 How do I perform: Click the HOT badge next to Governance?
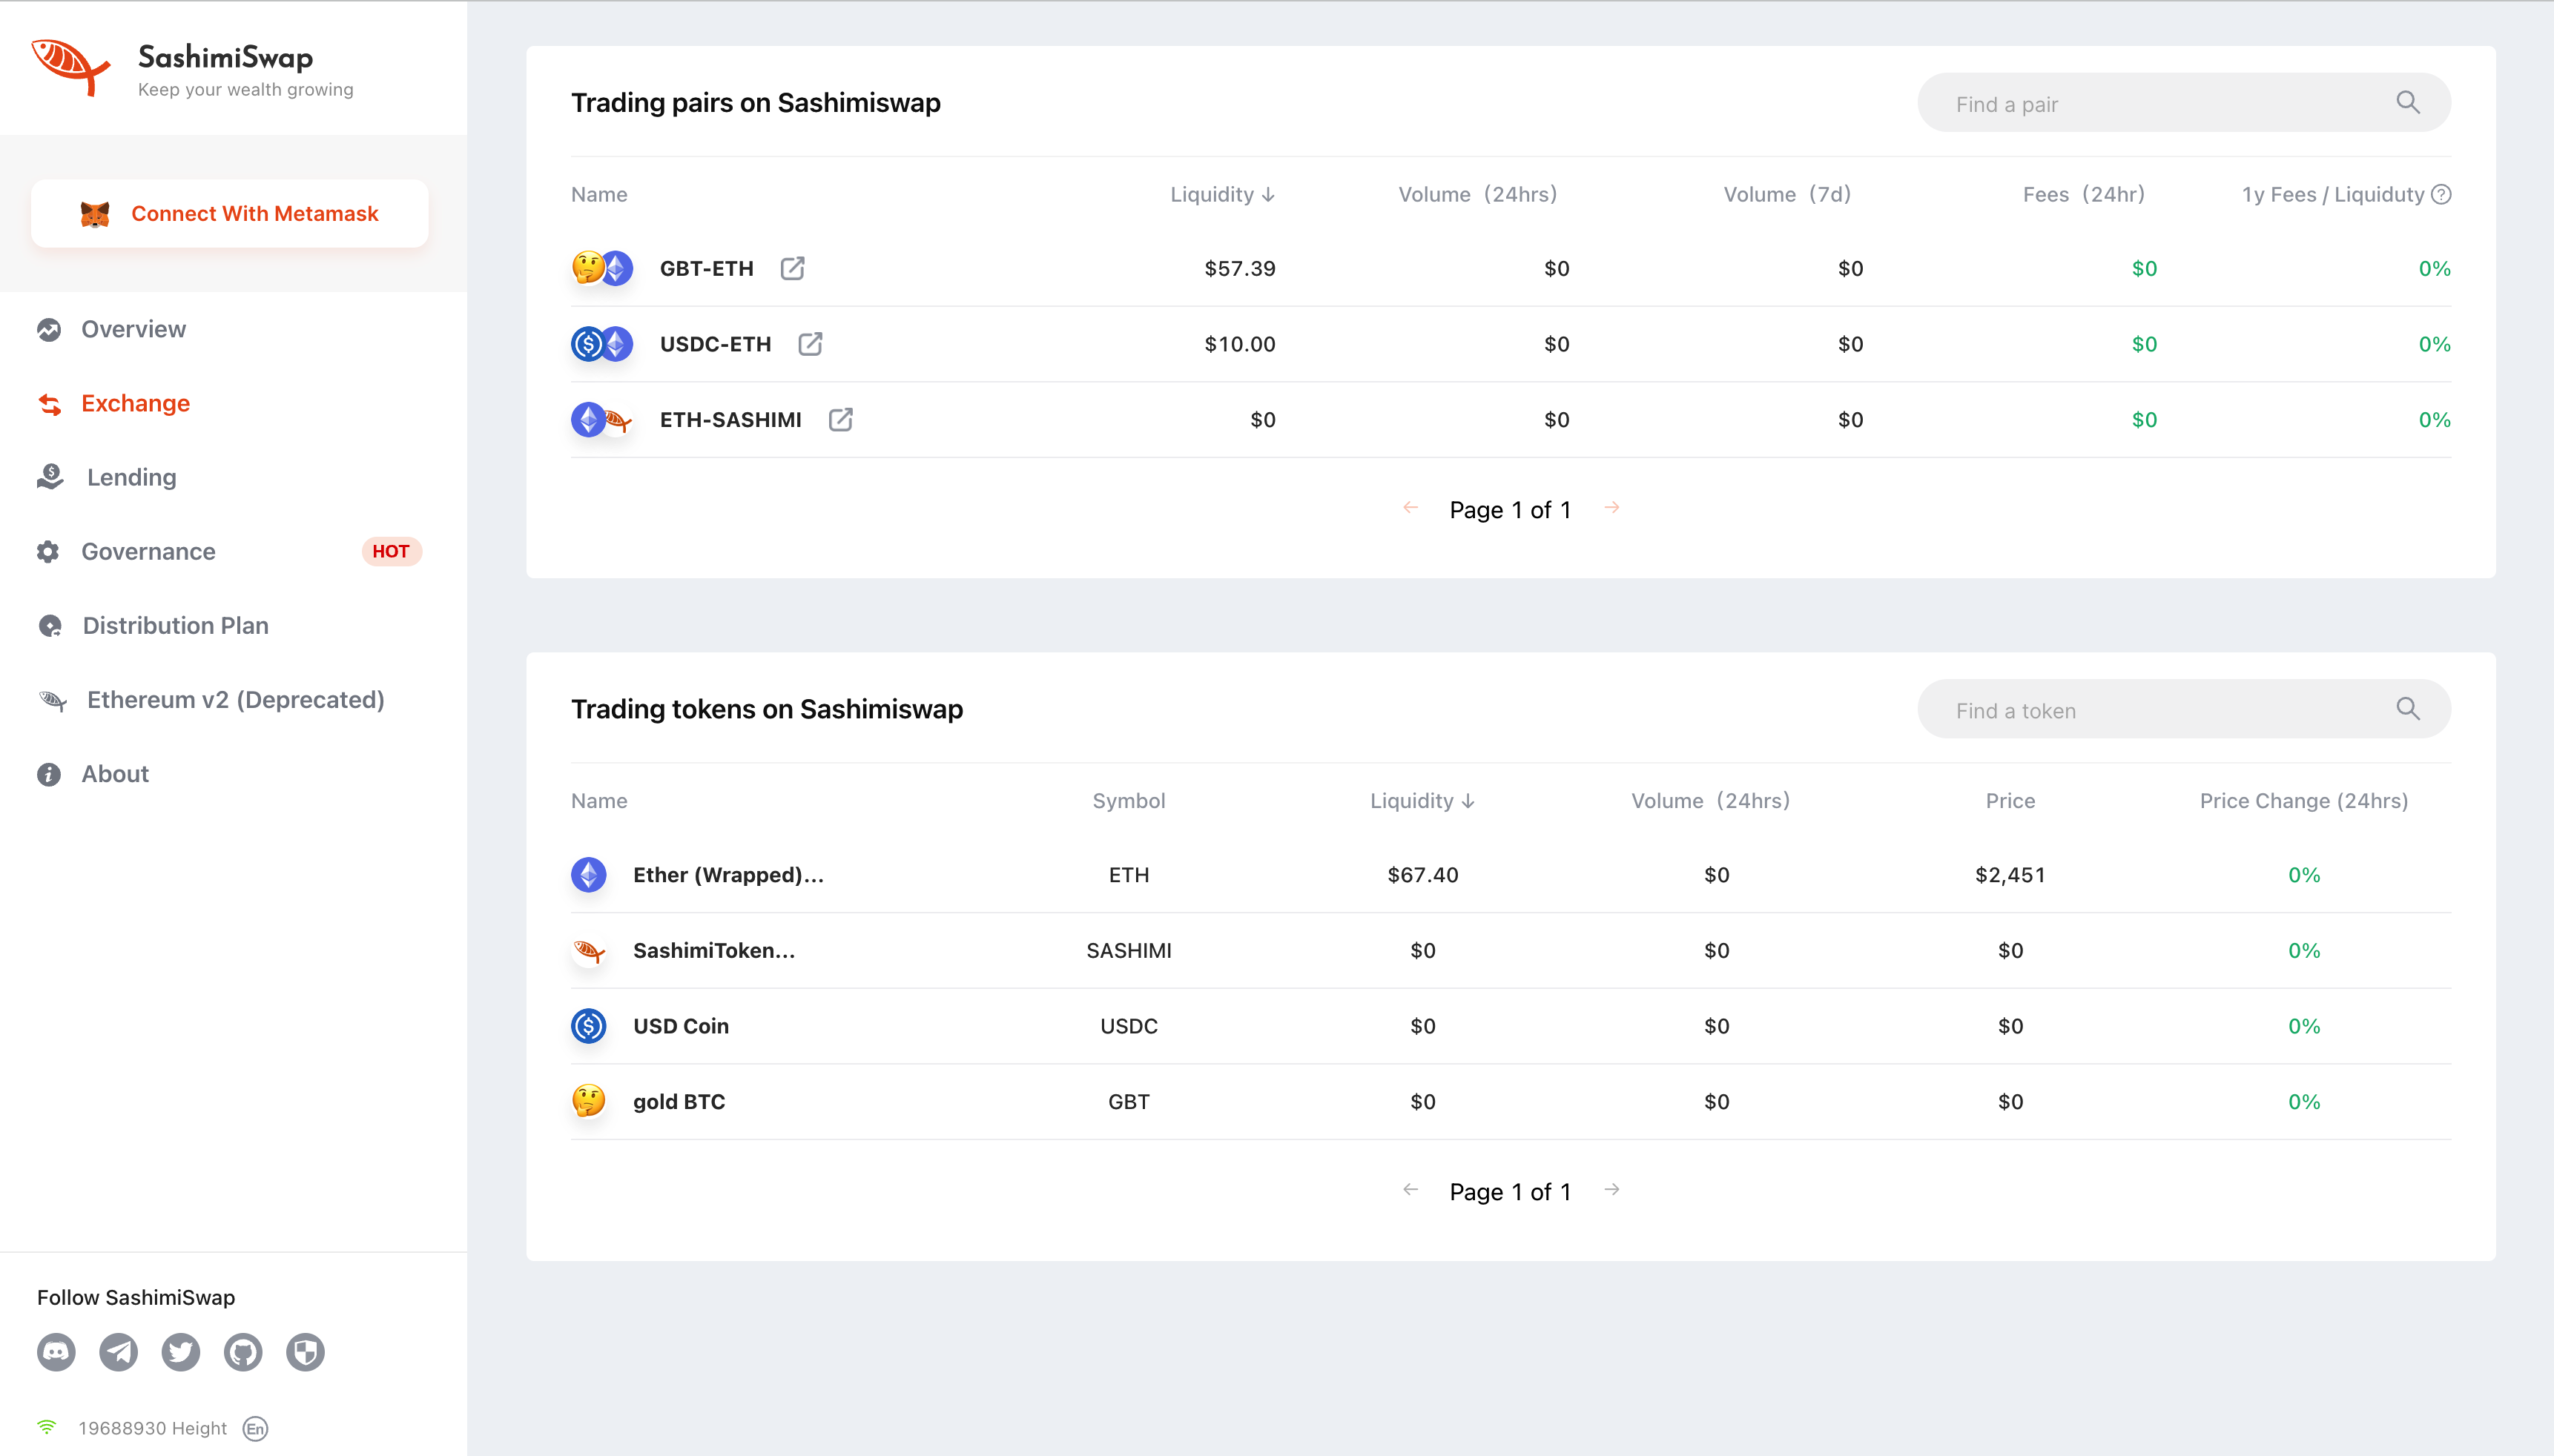coord(391,551)
